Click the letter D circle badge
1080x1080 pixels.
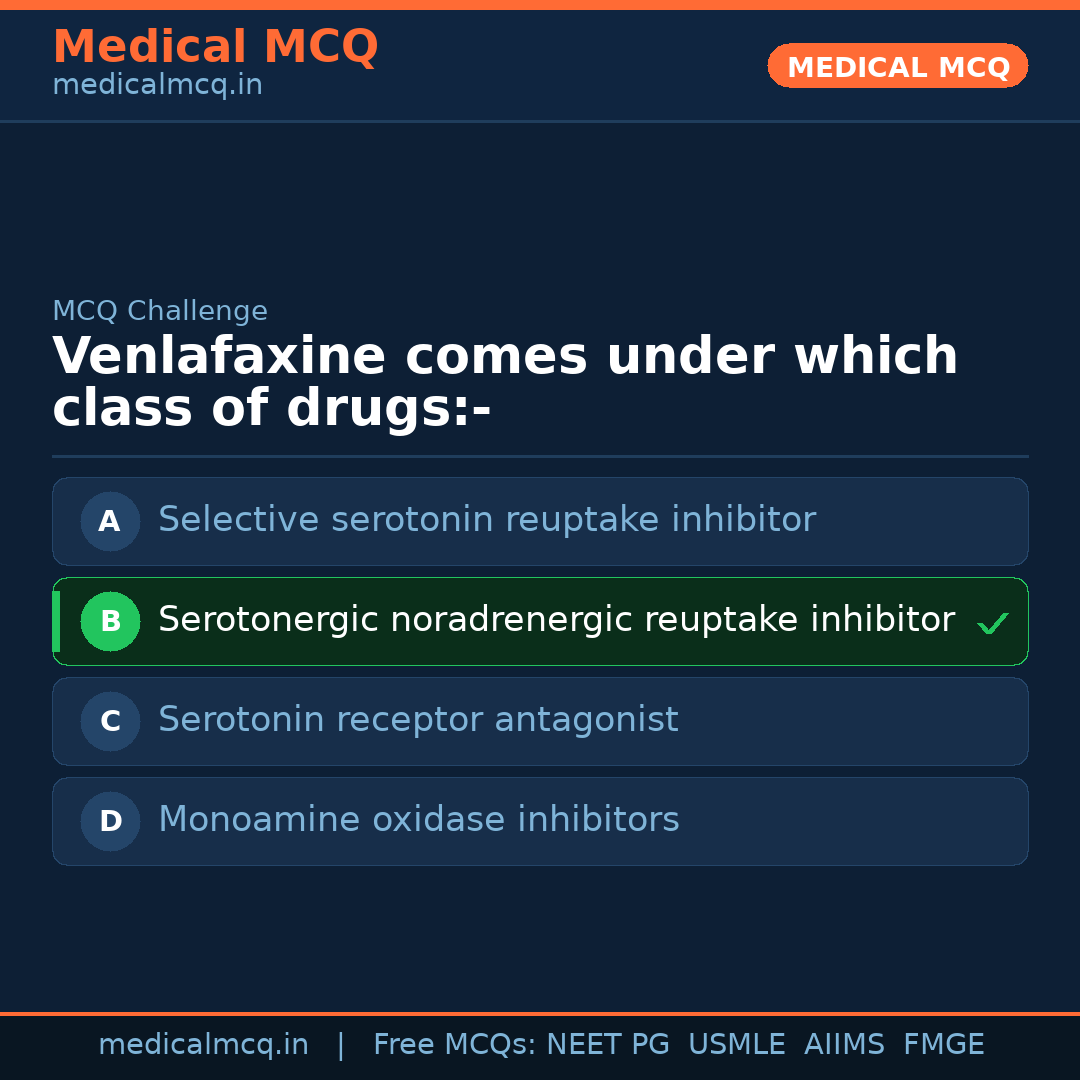(110, 821)
